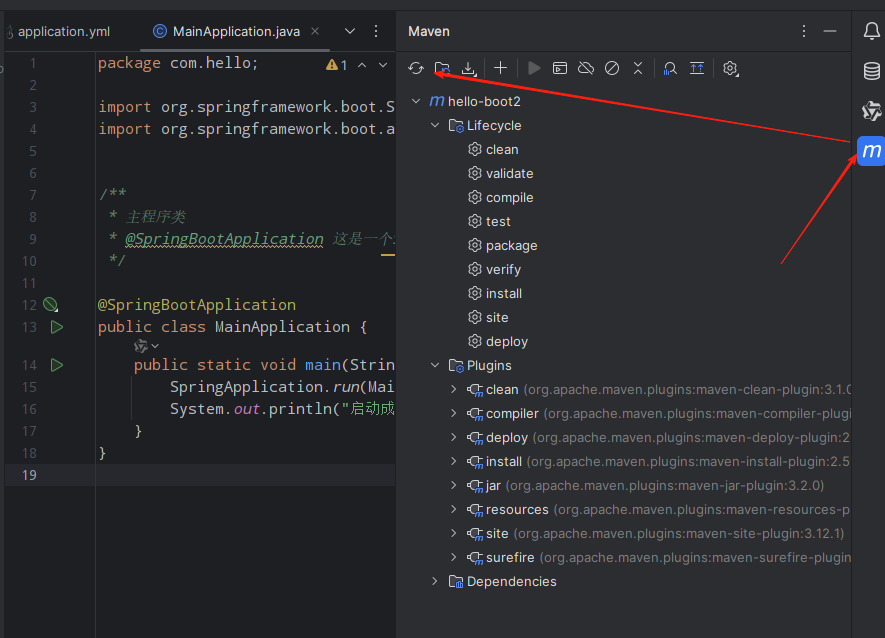The width and height of the screenshot is (885, 638).
Task: Open Database tool window
Action: click(x=871, y=71)
